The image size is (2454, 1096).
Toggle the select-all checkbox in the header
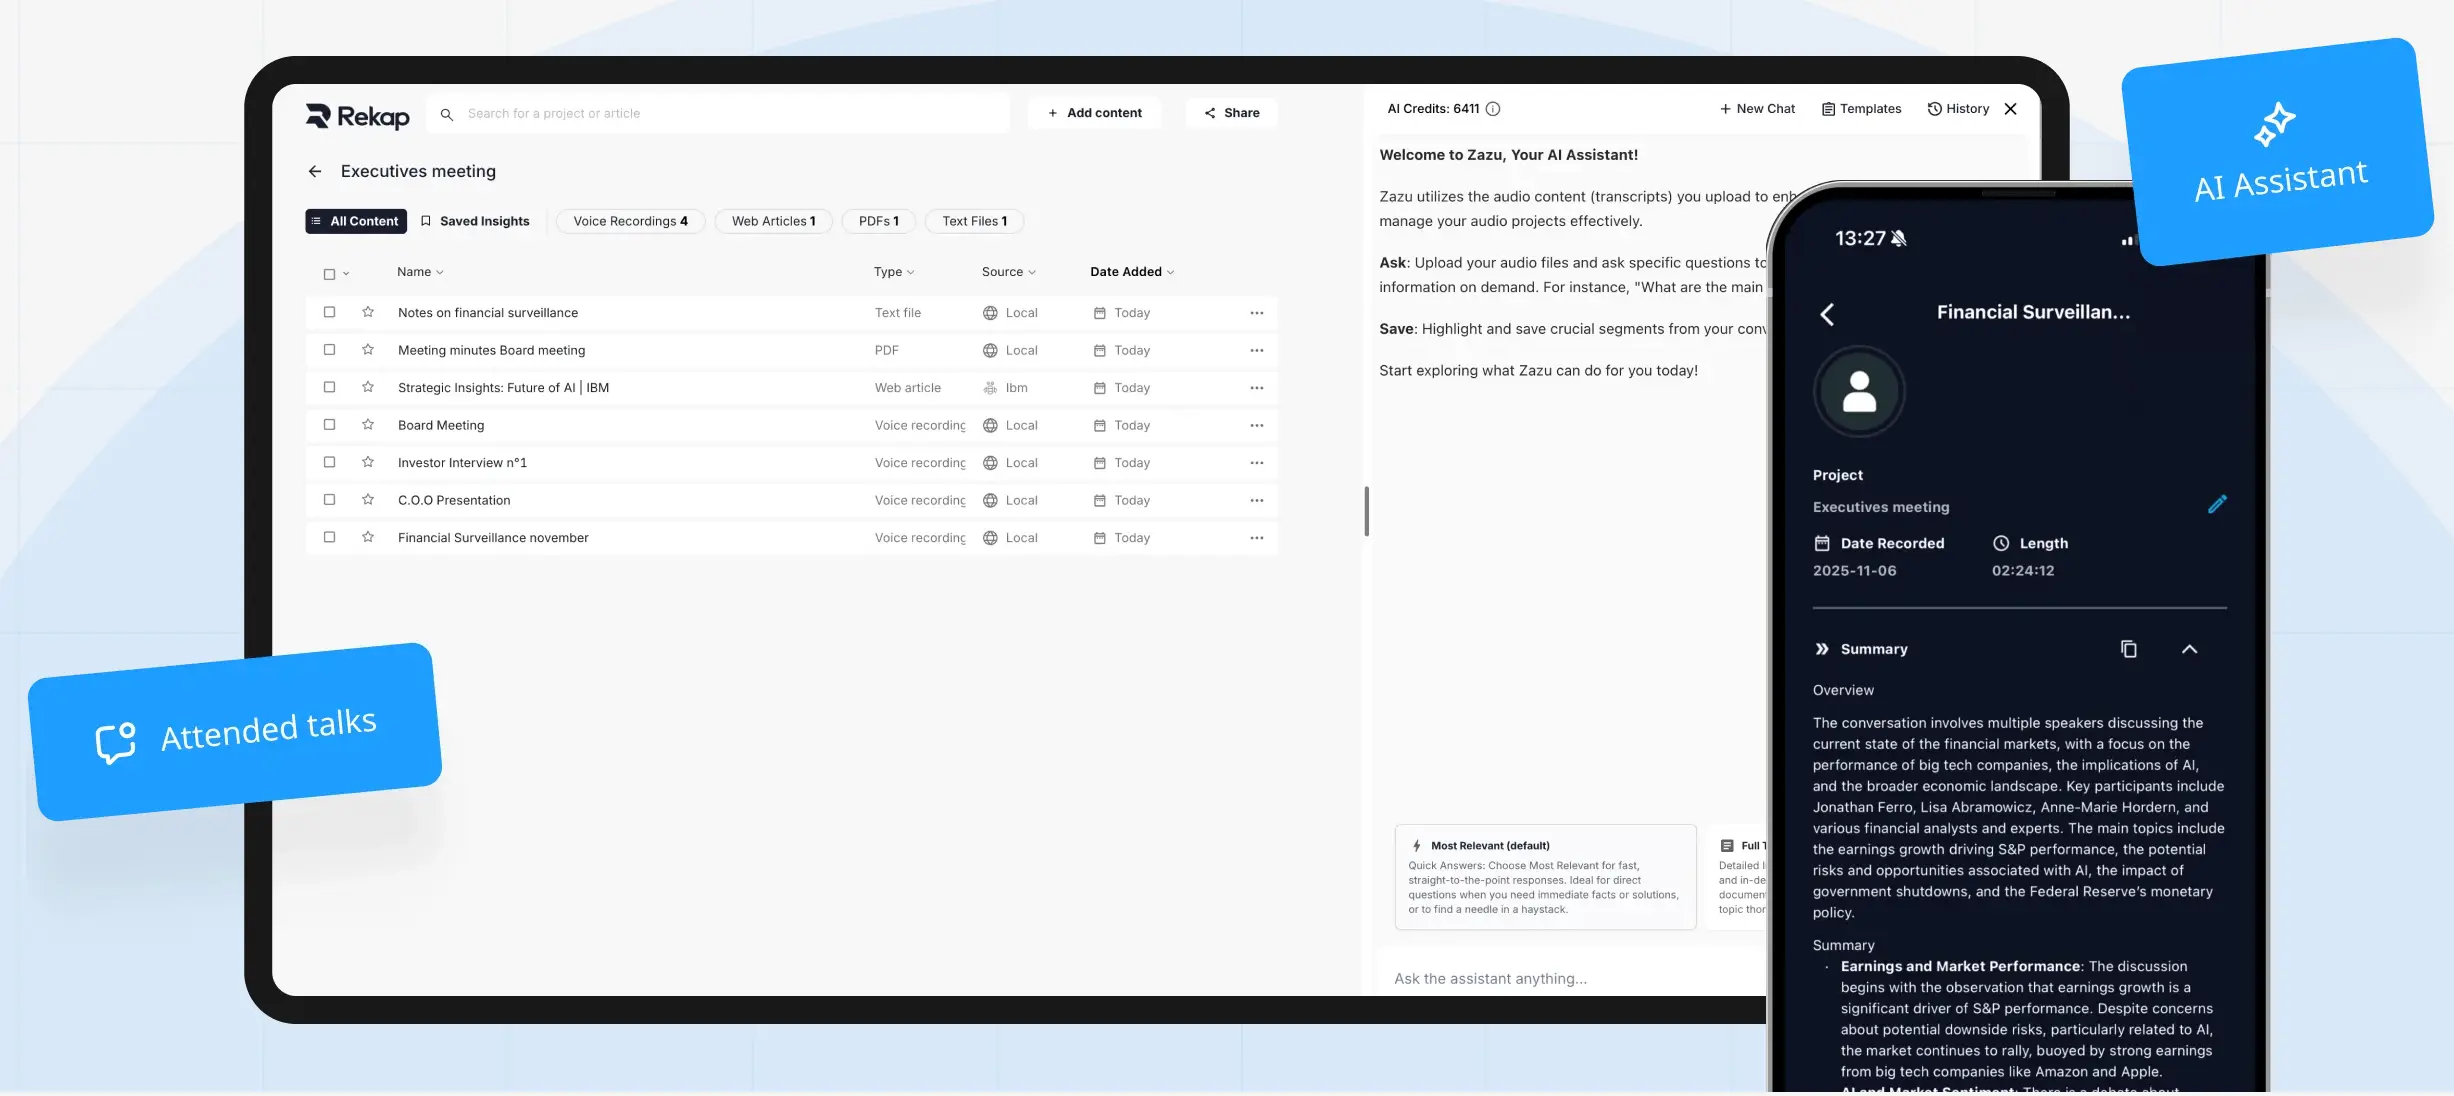[330, 272]
